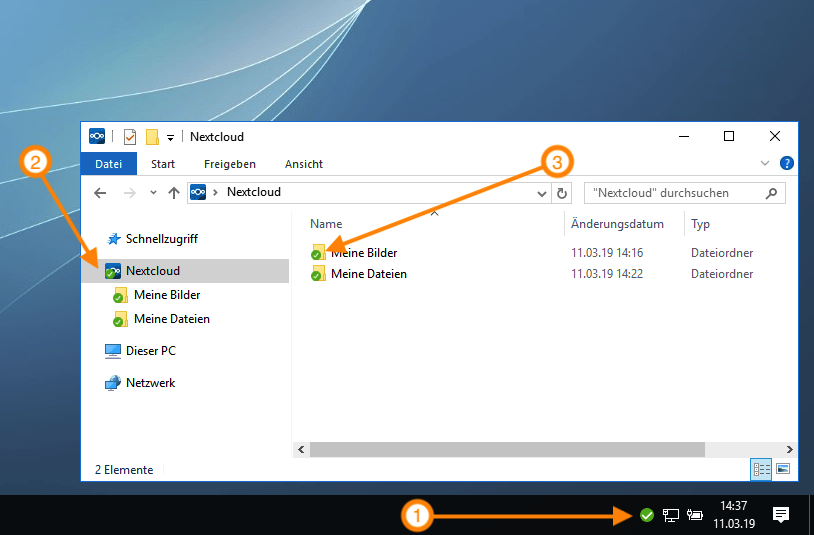Viewport: 814px width, 535px height.
Task: Click the Meine Bilder folder icon in file list
Action: coord(318,252)
